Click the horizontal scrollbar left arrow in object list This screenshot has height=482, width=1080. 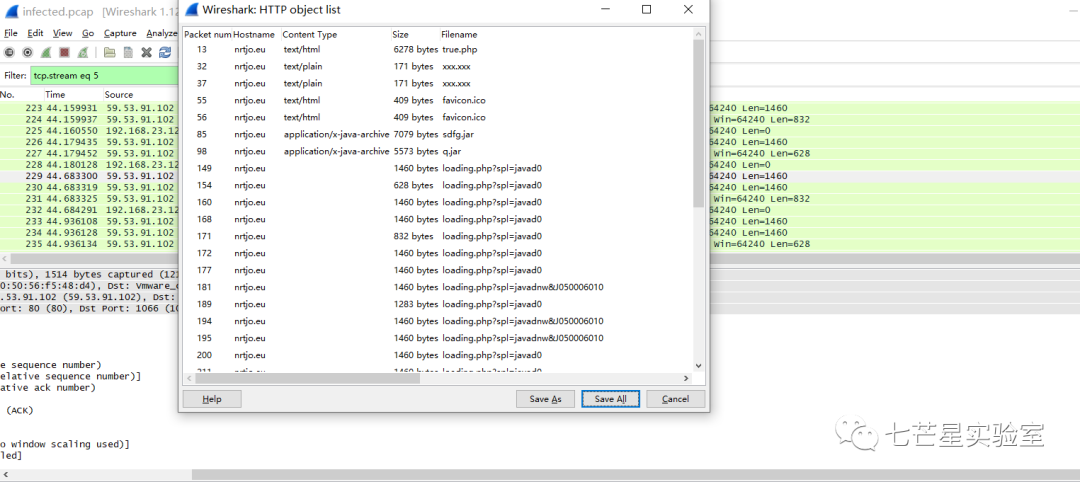189,378
